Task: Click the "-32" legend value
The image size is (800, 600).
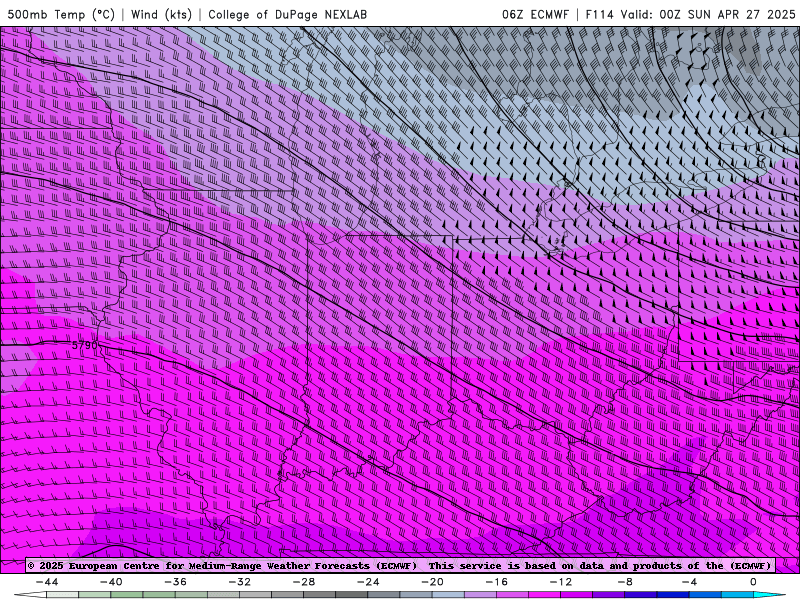Action: [239, 582]
